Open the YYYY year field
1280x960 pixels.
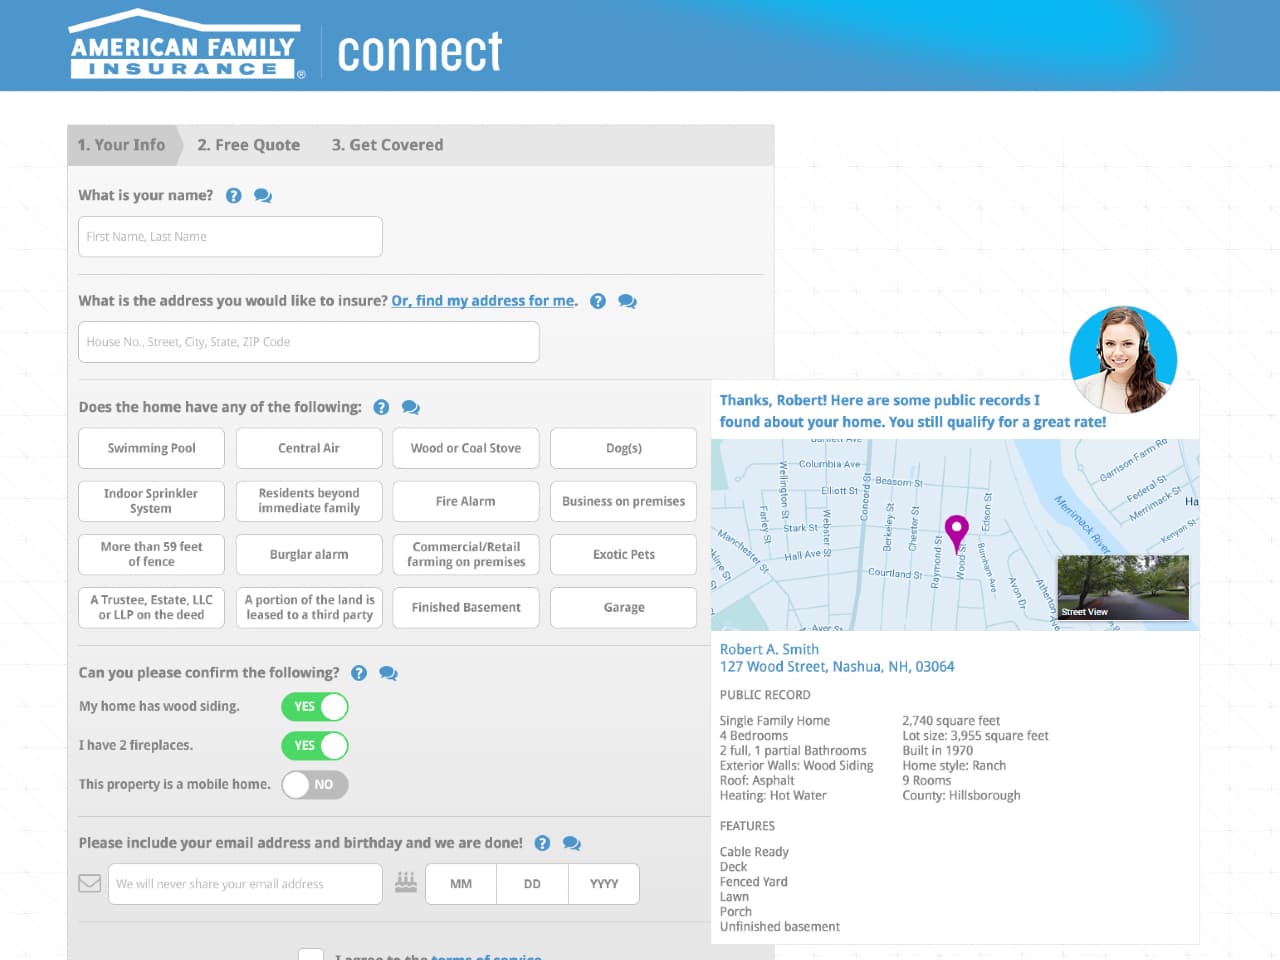coord(603,883)
